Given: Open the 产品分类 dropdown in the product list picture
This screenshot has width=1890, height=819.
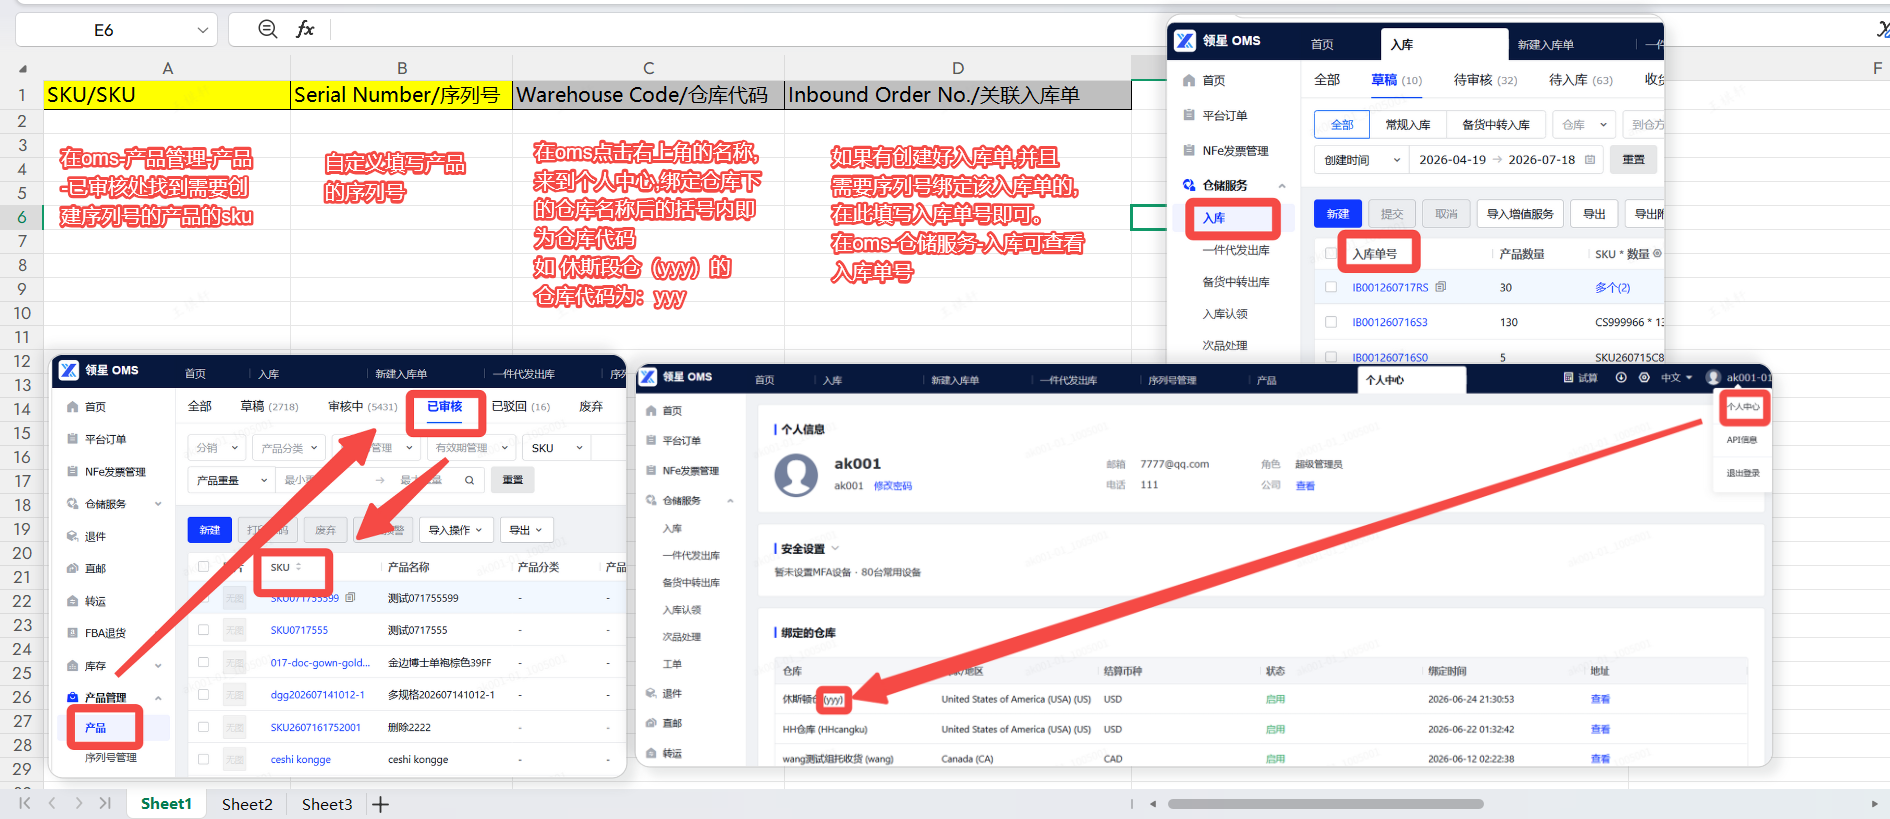Looking at the screenshot, I should [x=289, y=448].
